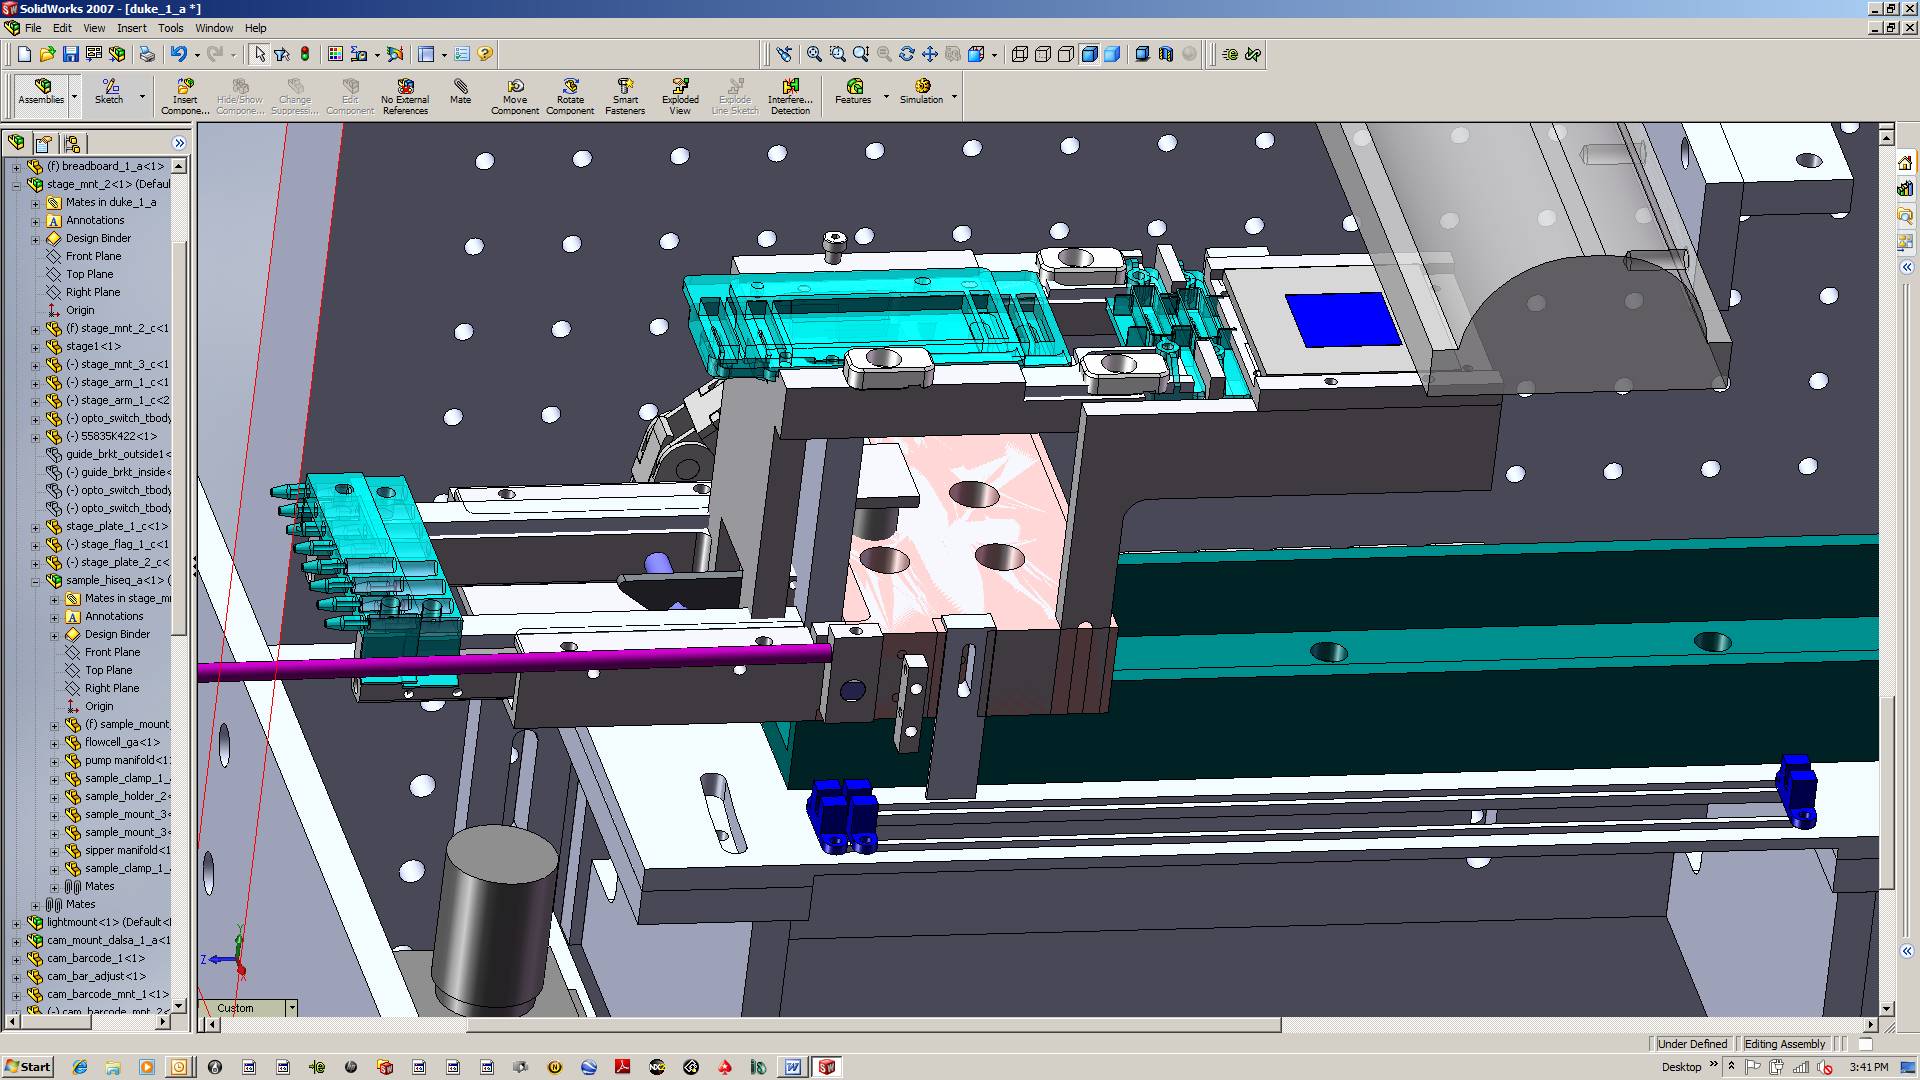The height and width of the screenshot is (1080, 1920).
Task: Enable Wireframe display style
Action: coord(1020,54)
